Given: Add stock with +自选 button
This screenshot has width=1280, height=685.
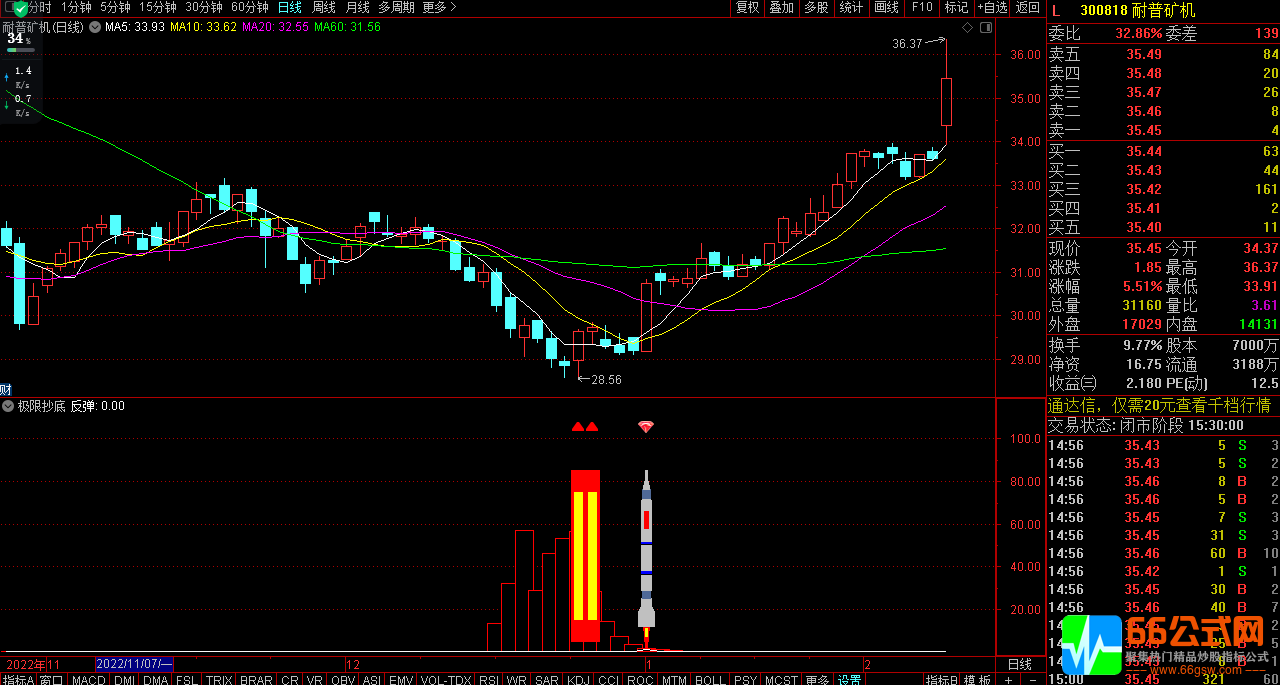Looking at the screenshot, I should point(992,7).
